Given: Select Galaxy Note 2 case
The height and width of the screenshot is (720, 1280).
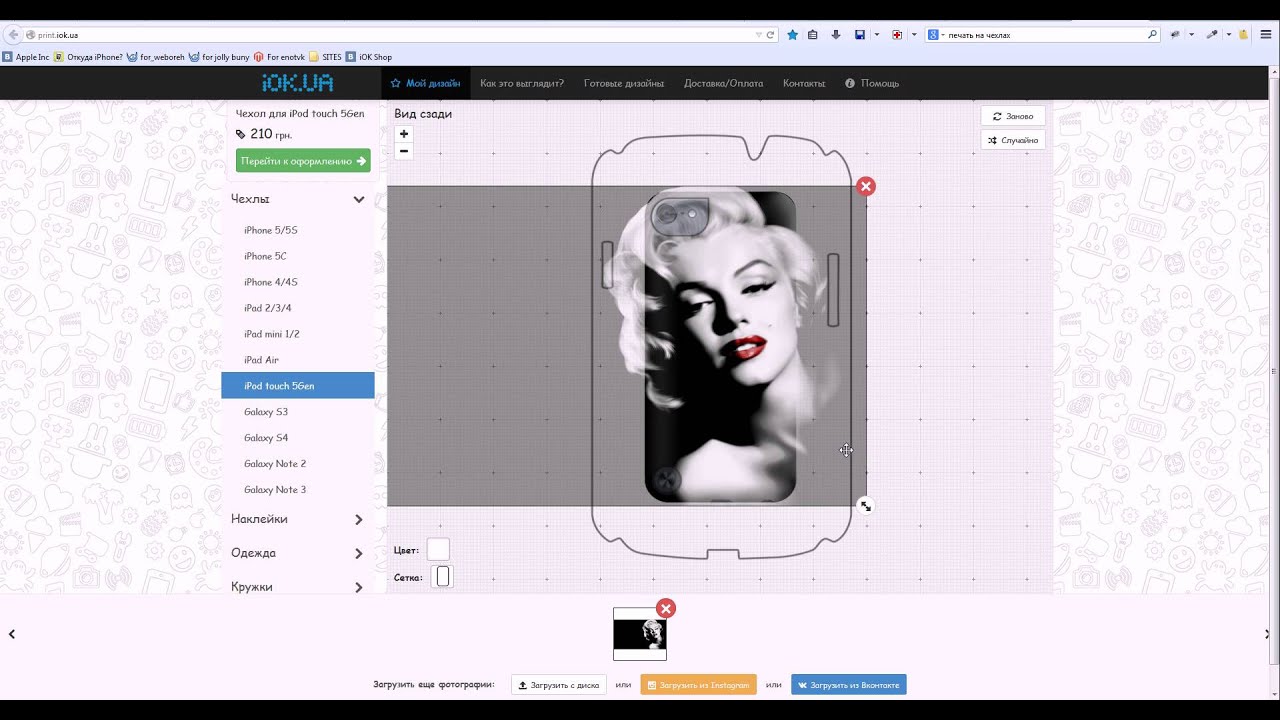Looking at the screenshot, I should [x=298, y=464].
